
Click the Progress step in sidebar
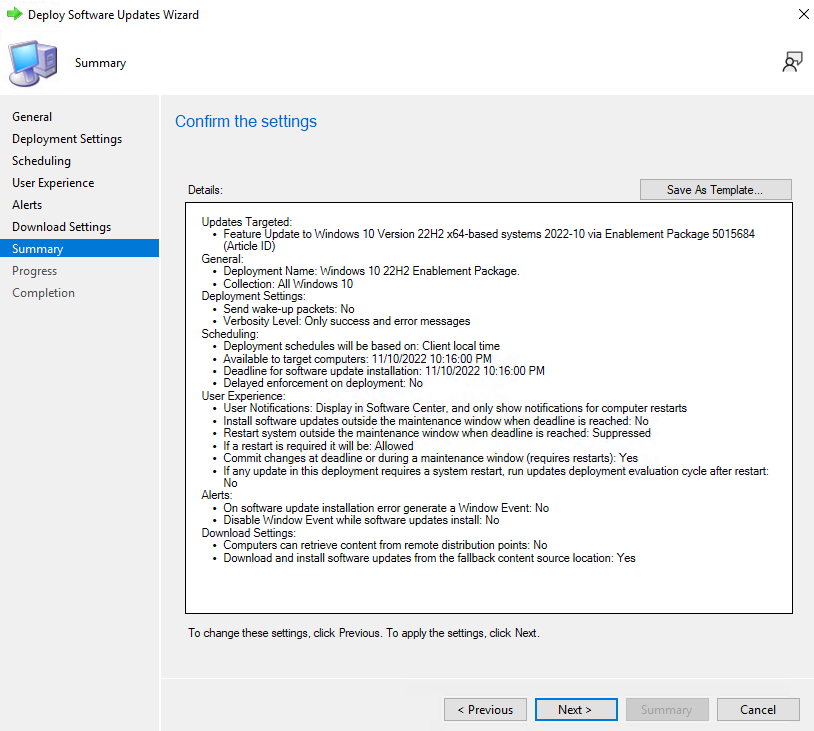(34, 271)
